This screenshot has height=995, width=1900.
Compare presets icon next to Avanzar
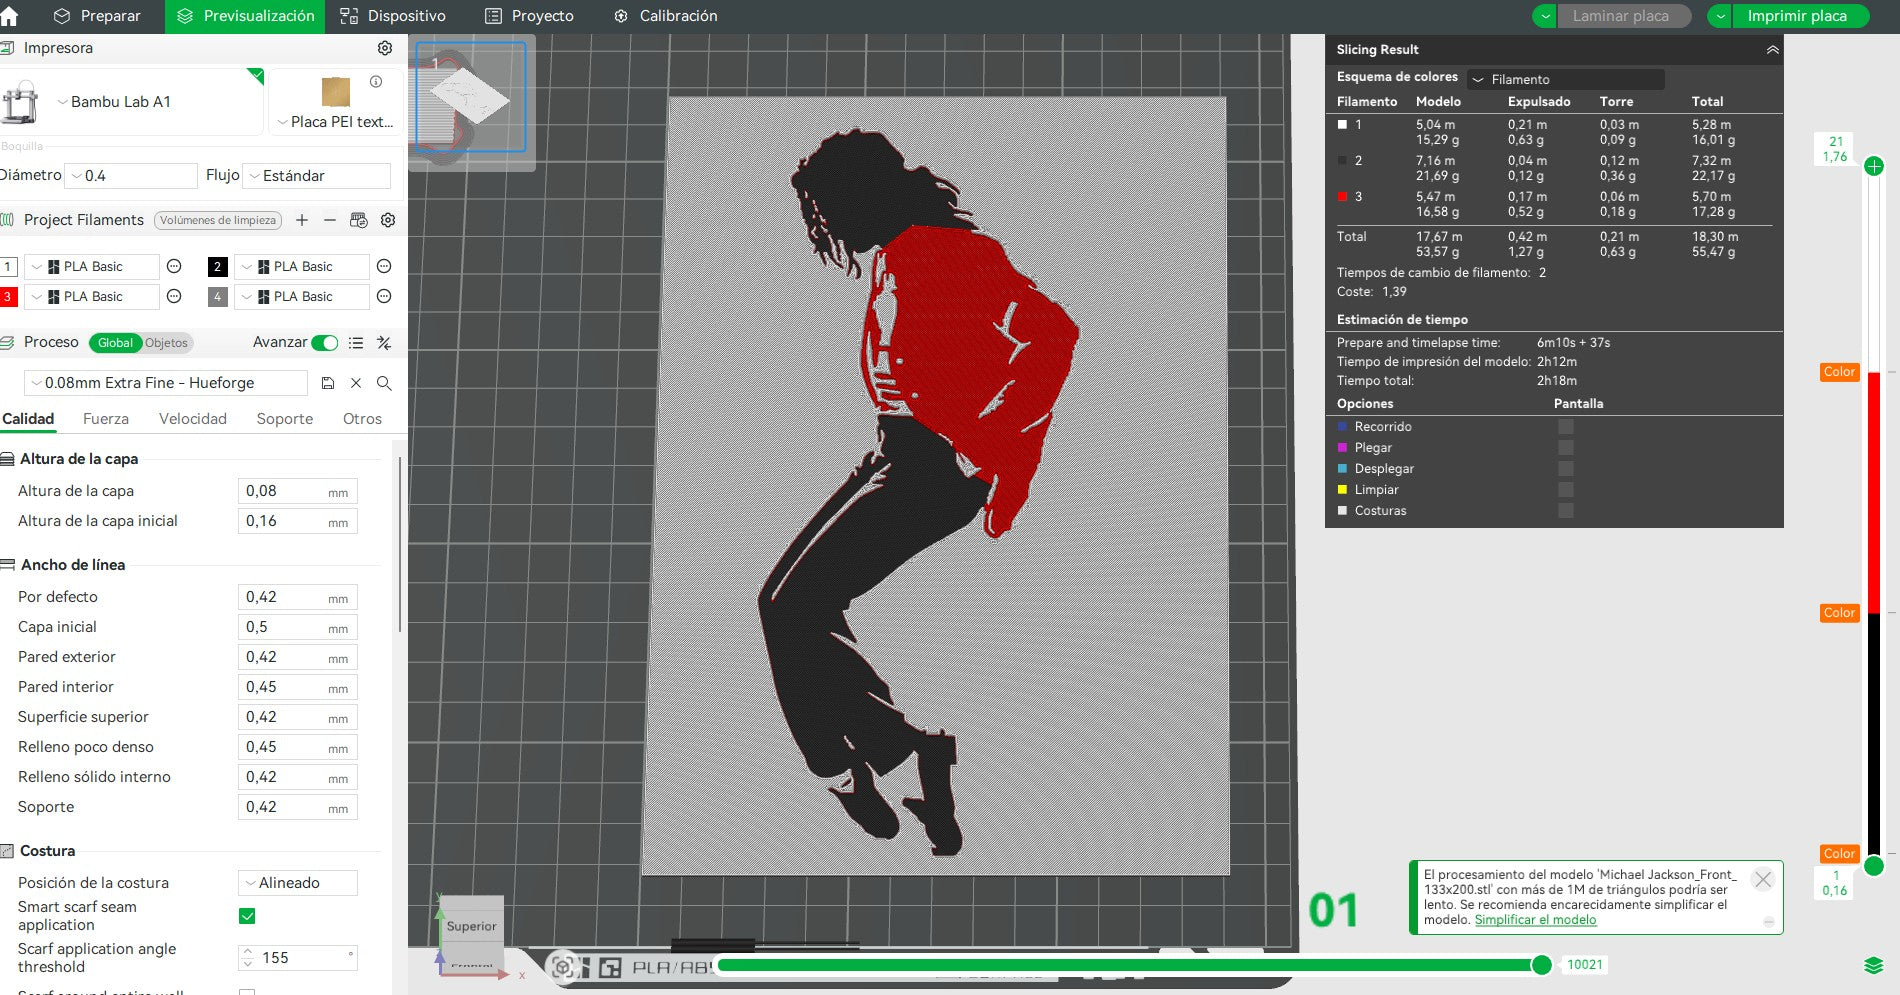384,343
